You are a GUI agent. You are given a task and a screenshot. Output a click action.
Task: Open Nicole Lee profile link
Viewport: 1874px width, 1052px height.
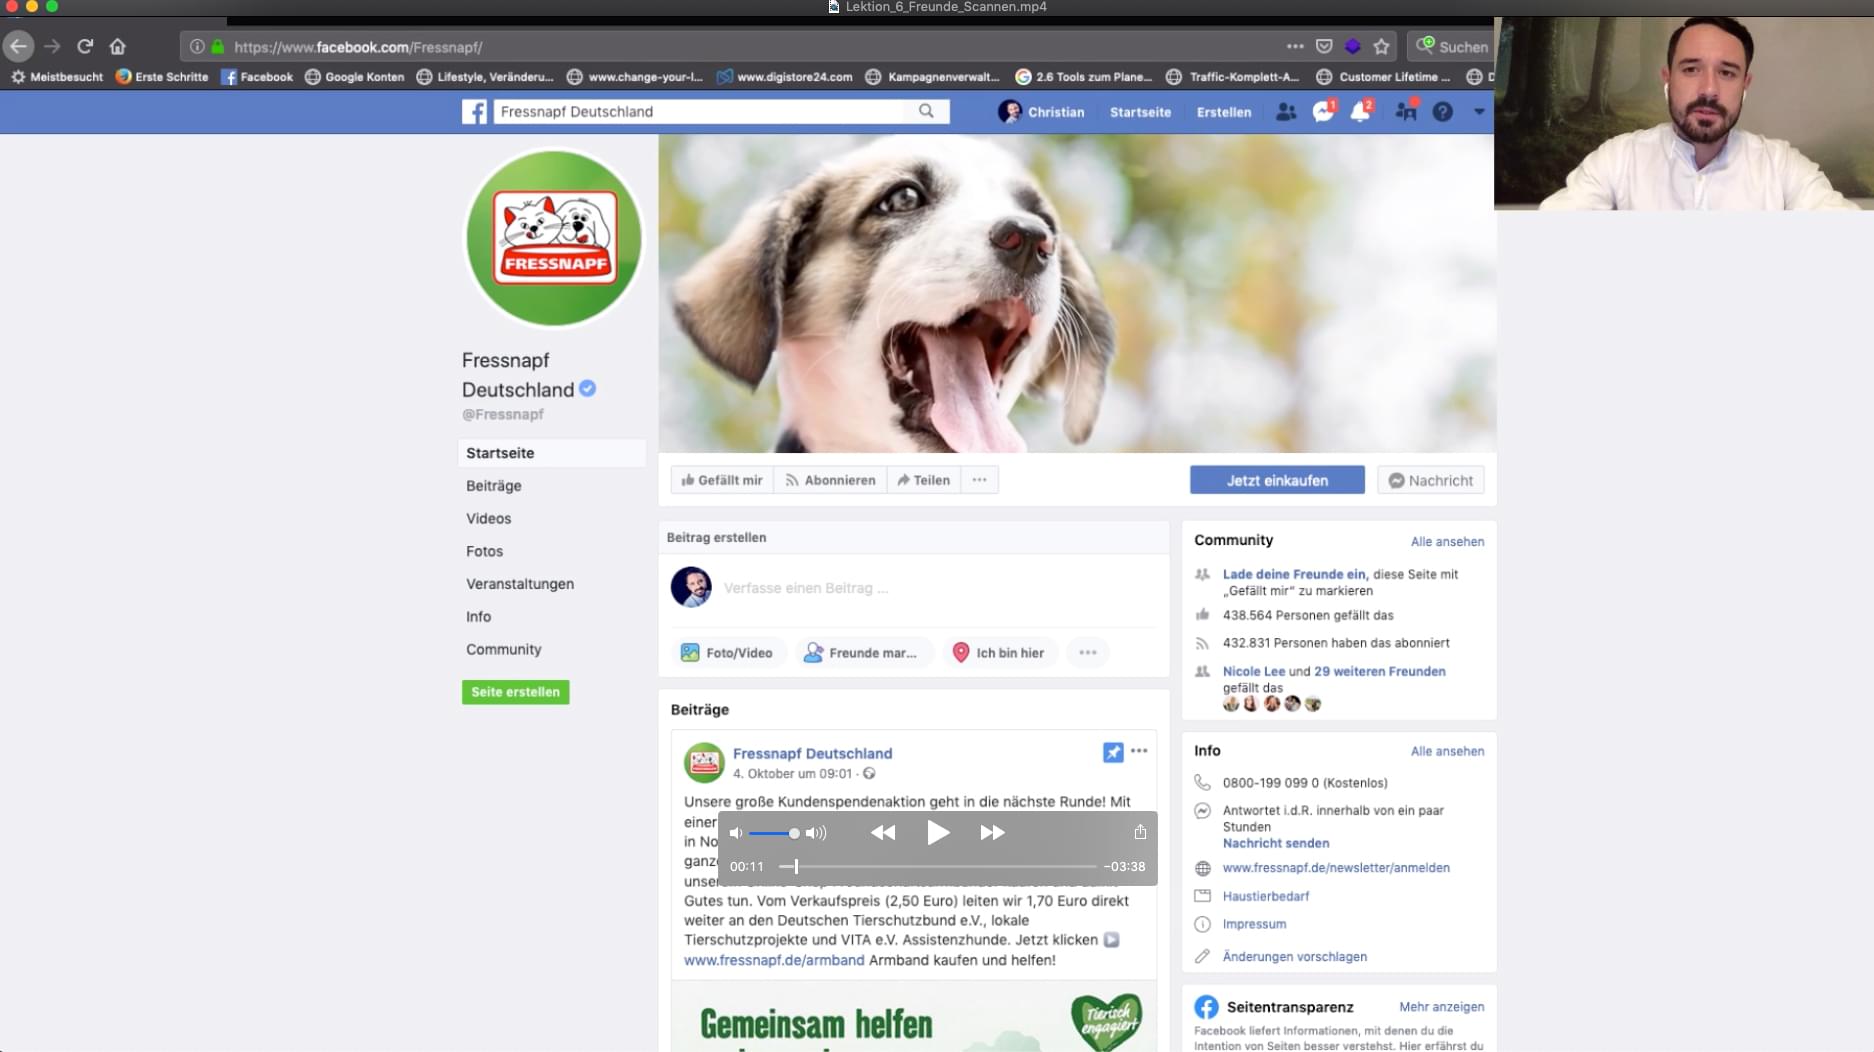[1254, 671]
